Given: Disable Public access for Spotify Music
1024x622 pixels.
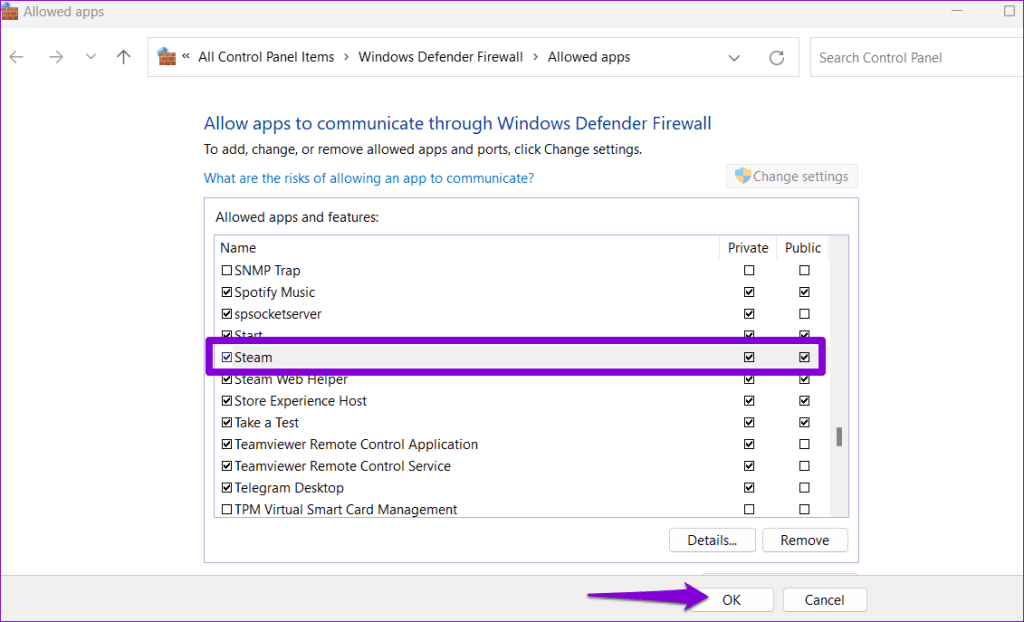Looking at the screenshot, I should click(803, 292).
